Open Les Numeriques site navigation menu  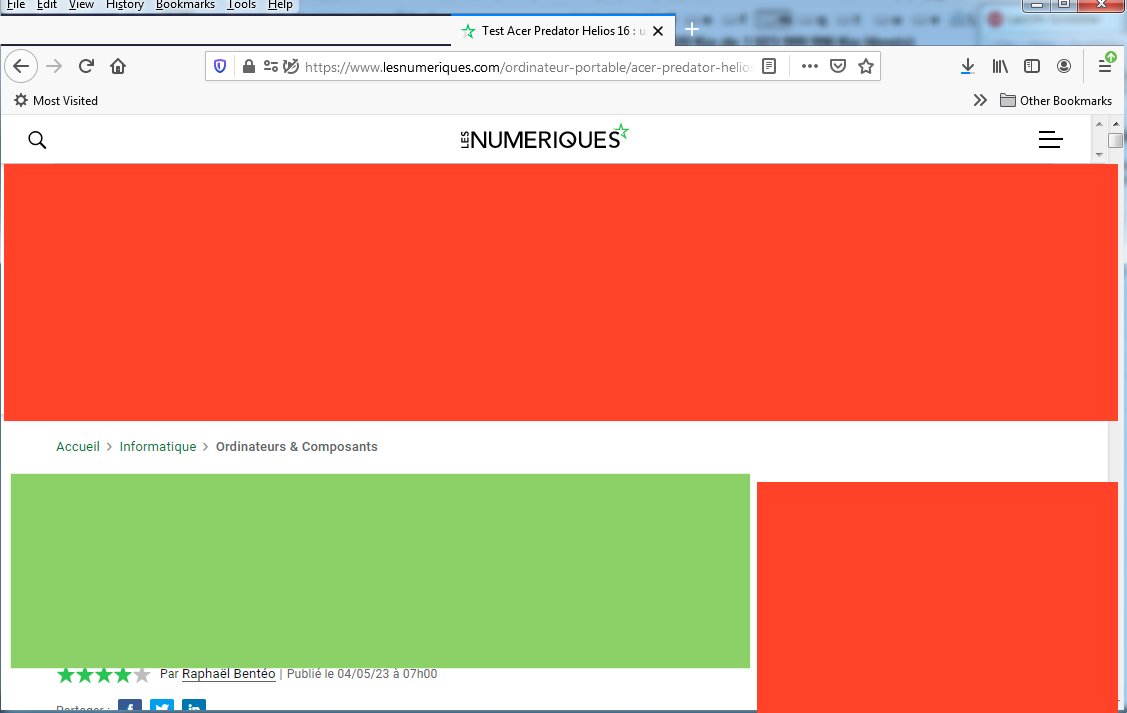pos(1050,139)
